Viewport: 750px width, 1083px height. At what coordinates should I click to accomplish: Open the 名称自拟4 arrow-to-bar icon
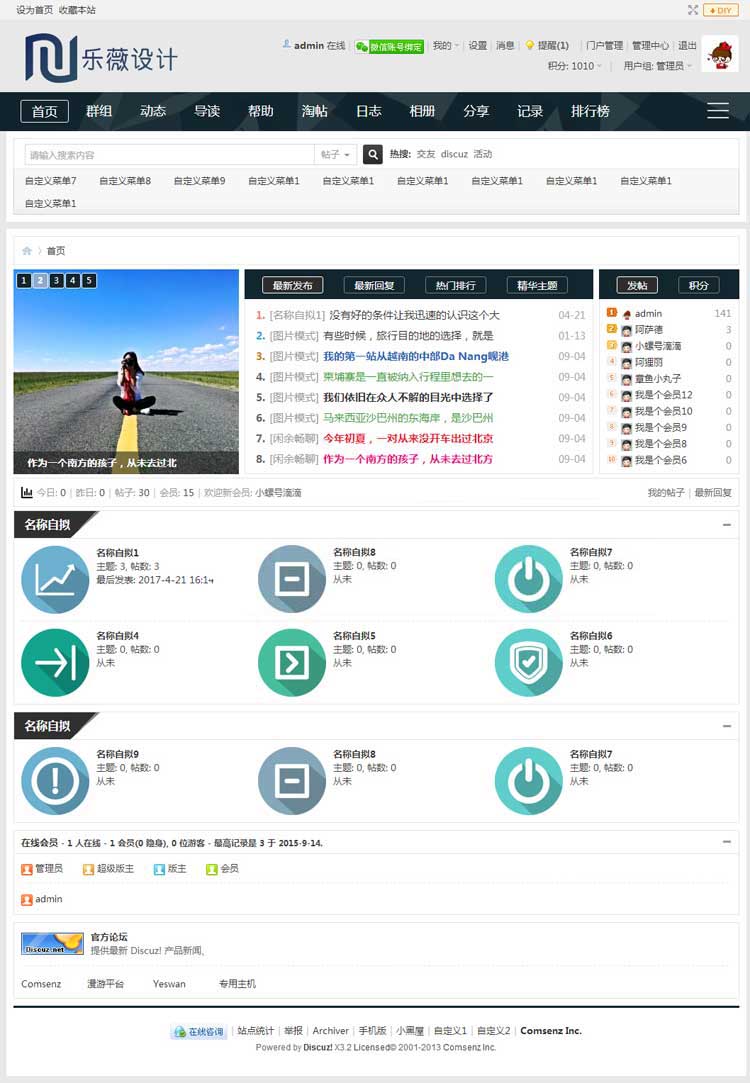click(55, 663)
